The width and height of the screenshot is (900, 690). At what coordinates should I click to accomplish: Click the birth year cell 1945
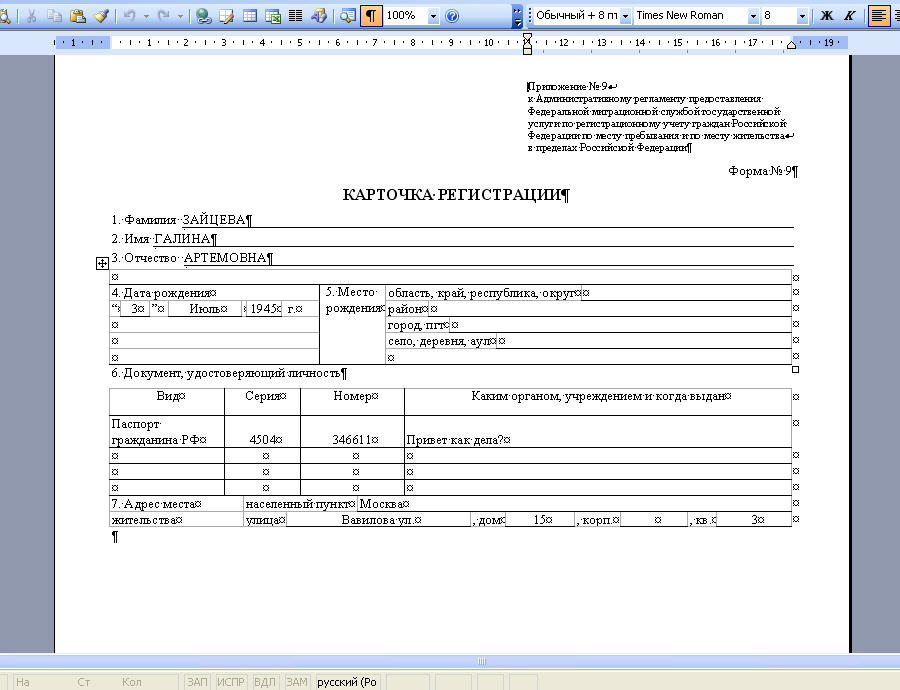pyautogui.click(x=264, y=309)
